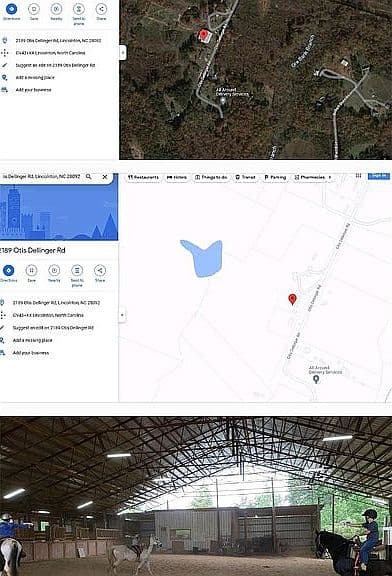Click Add a missing place in road map panel
Image resolution: width=392 pixels, height=576 pixels.
(x=32, y=340)
